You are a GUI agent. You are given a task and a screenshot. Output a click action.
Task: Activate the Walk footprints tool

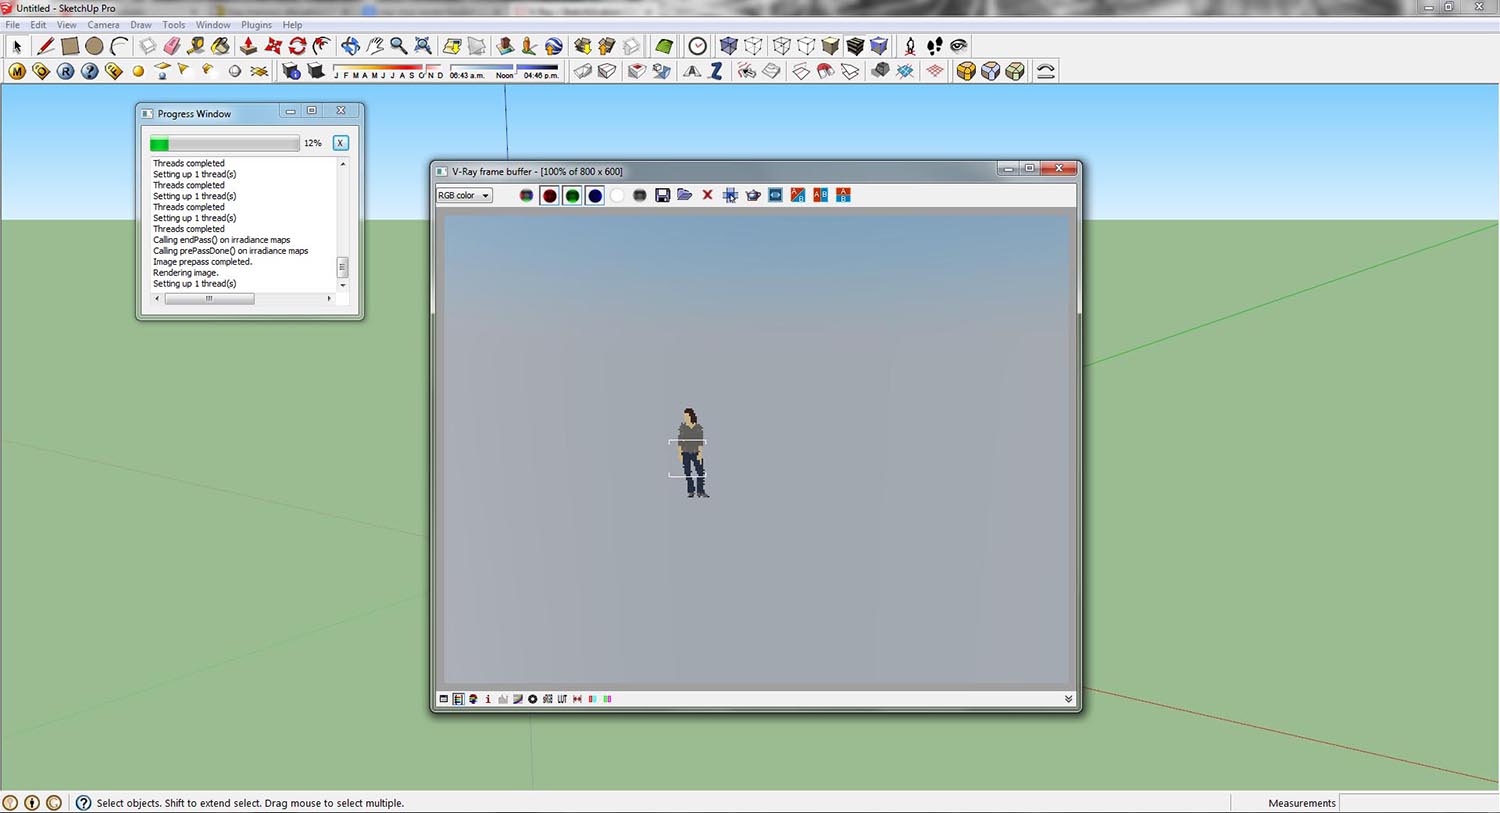934,46
